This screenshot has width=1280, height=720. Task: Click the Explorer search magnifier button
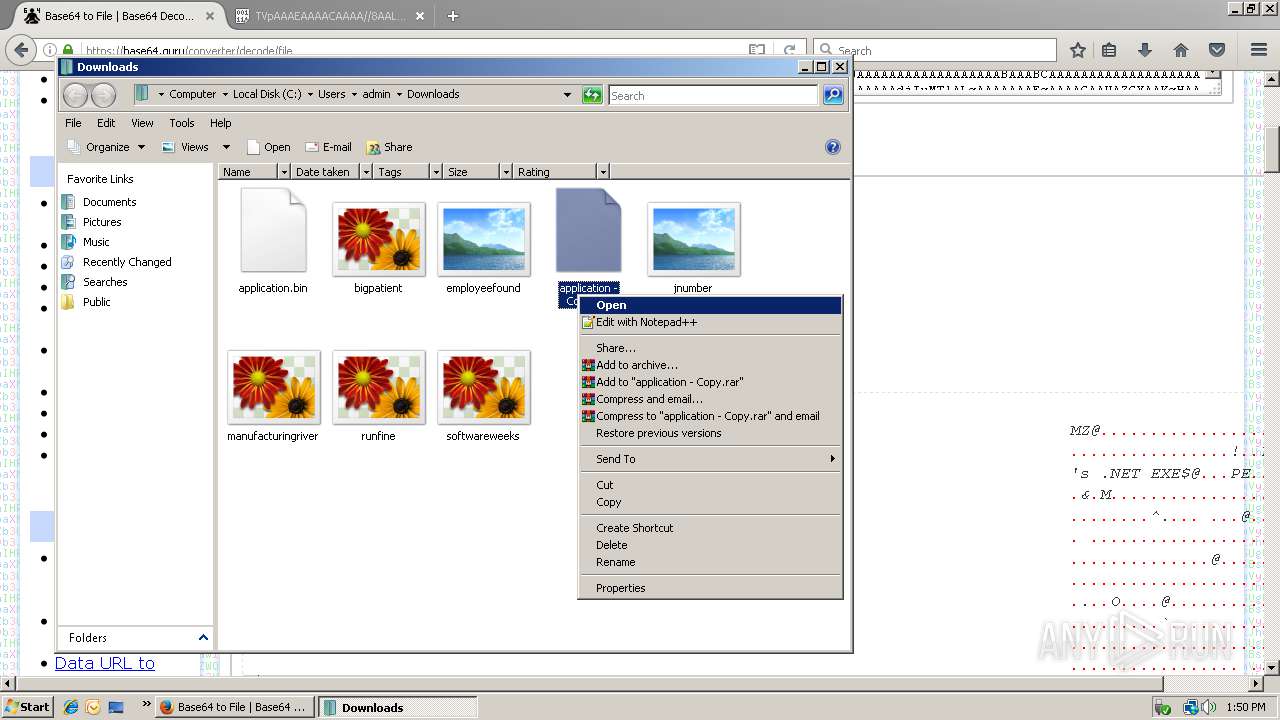click(x=832, y=95)
